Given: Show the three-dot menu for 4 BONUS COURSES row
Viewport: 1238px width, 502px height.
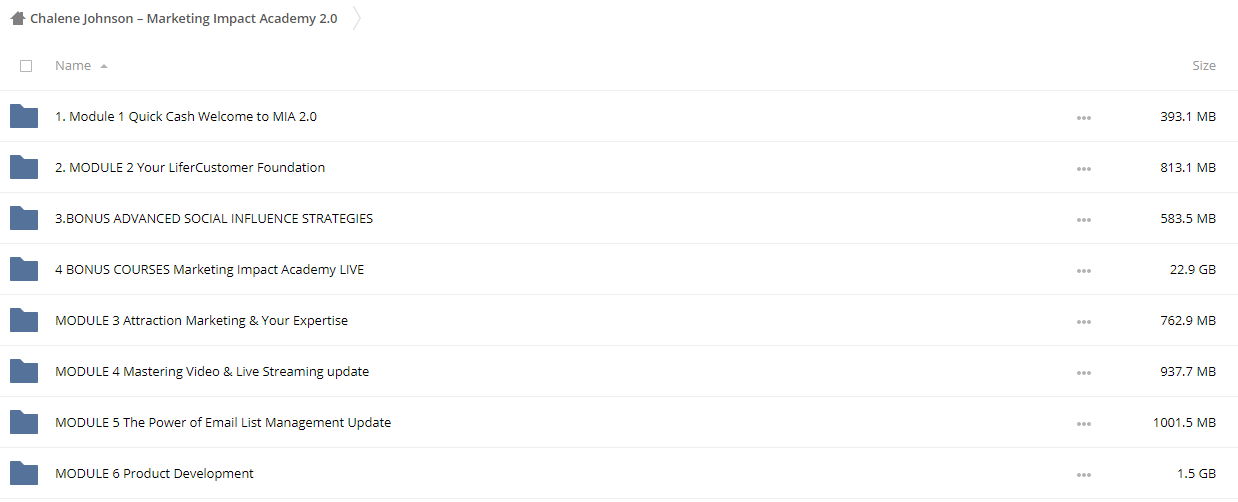Looking at the screenshot, I should 1084,271.
